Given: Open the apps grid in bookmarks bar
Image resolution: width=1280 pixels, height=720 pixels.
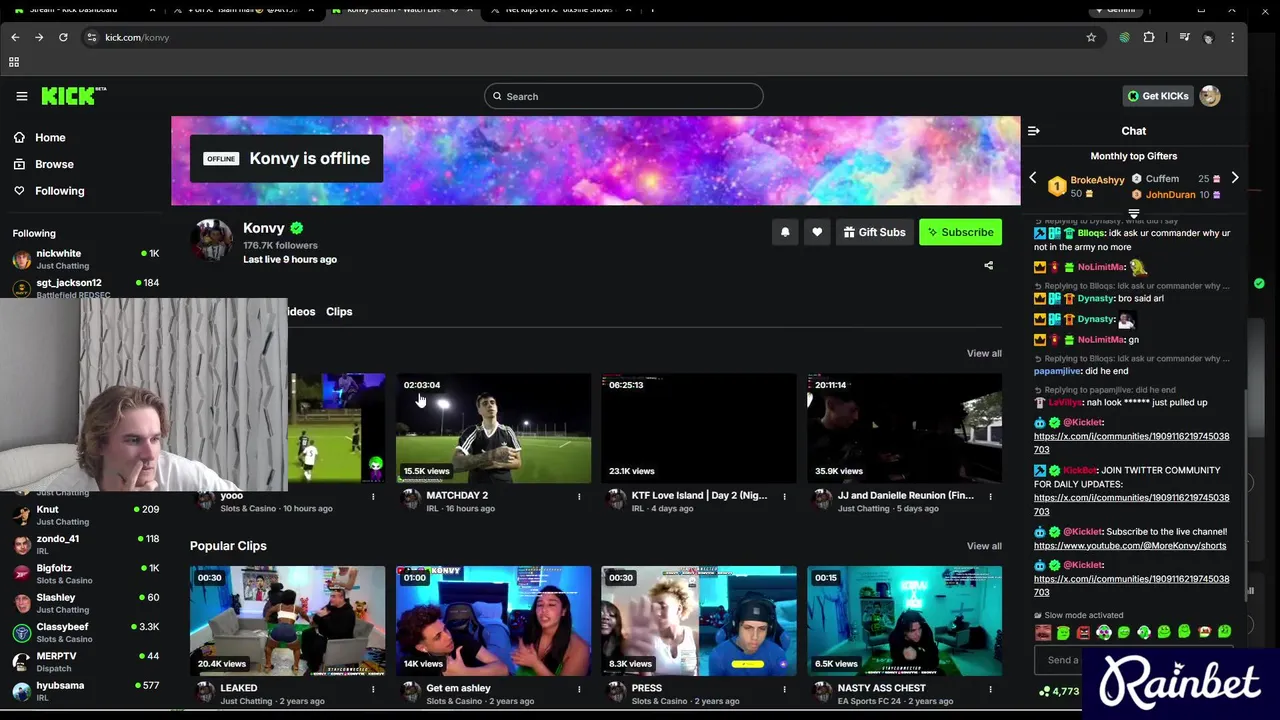Looking at the screenshot, I should (14, 62).
